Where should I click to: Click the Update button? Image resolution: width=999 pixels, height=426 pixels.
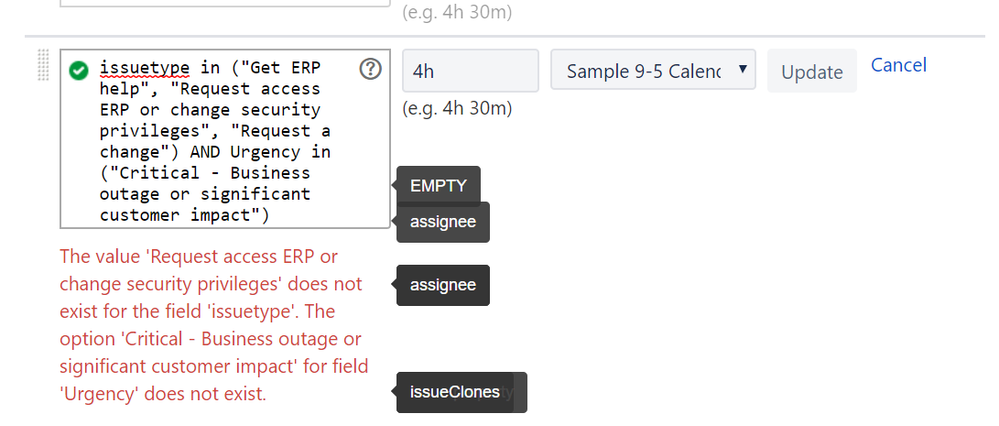pos(812,71)
